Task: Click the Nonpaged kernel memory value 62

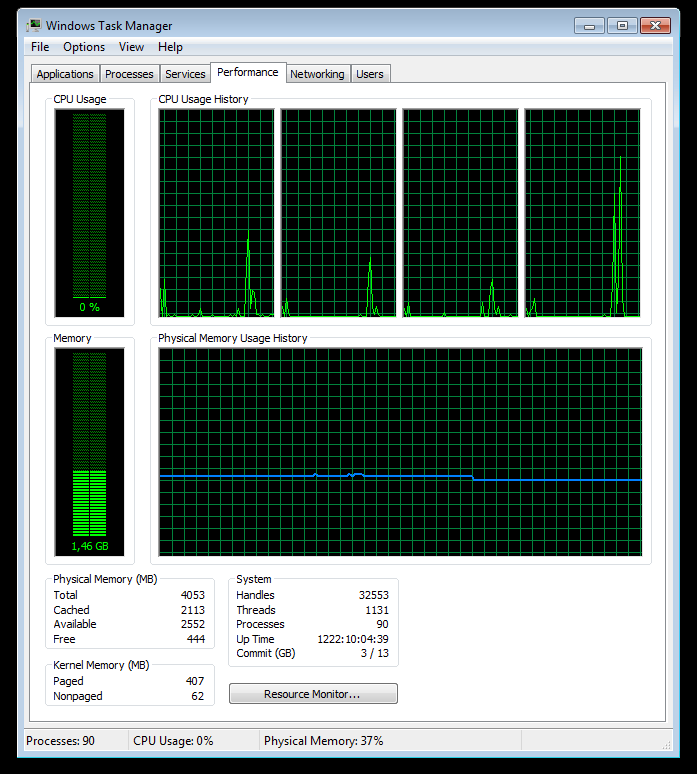Action: [x=197, y=696]
